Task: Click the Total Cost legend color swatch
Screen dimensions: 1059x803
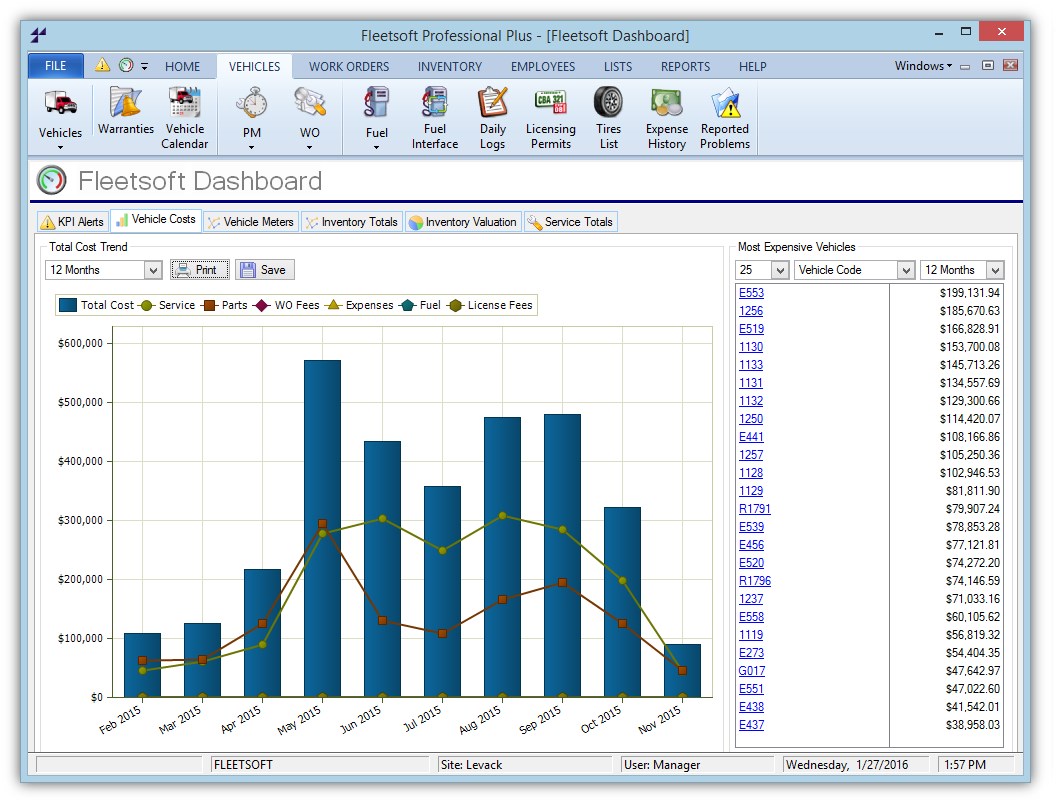Action: tap(68, 305)
